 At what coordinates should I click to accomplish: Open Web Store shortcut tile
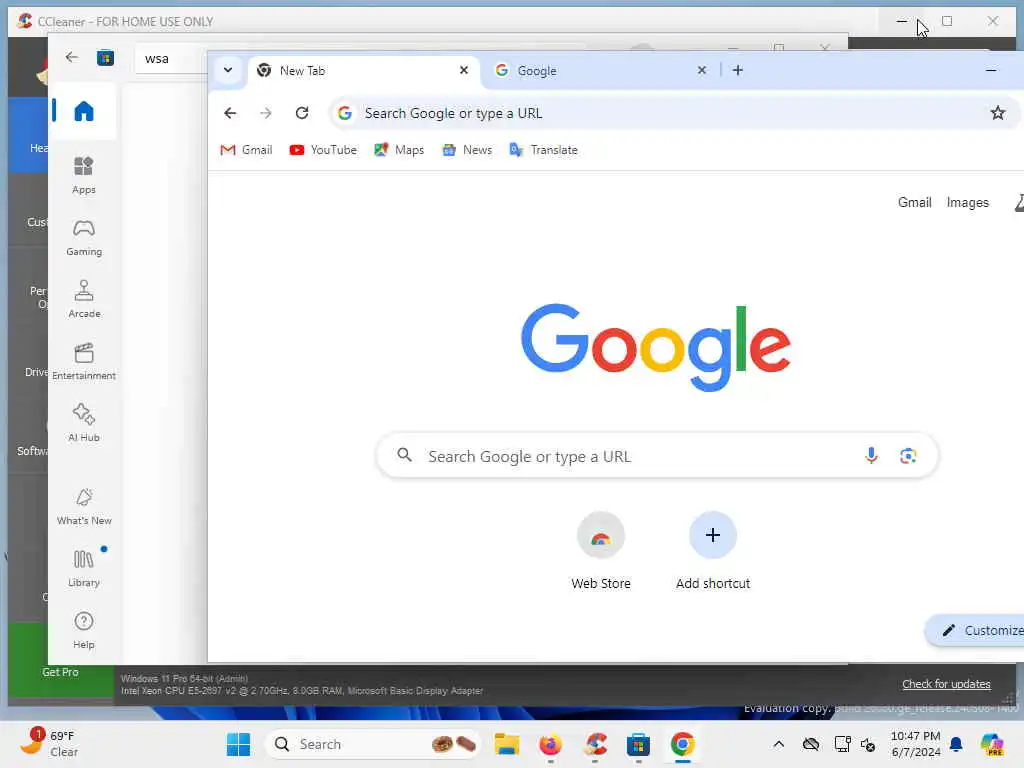[601, 552]
